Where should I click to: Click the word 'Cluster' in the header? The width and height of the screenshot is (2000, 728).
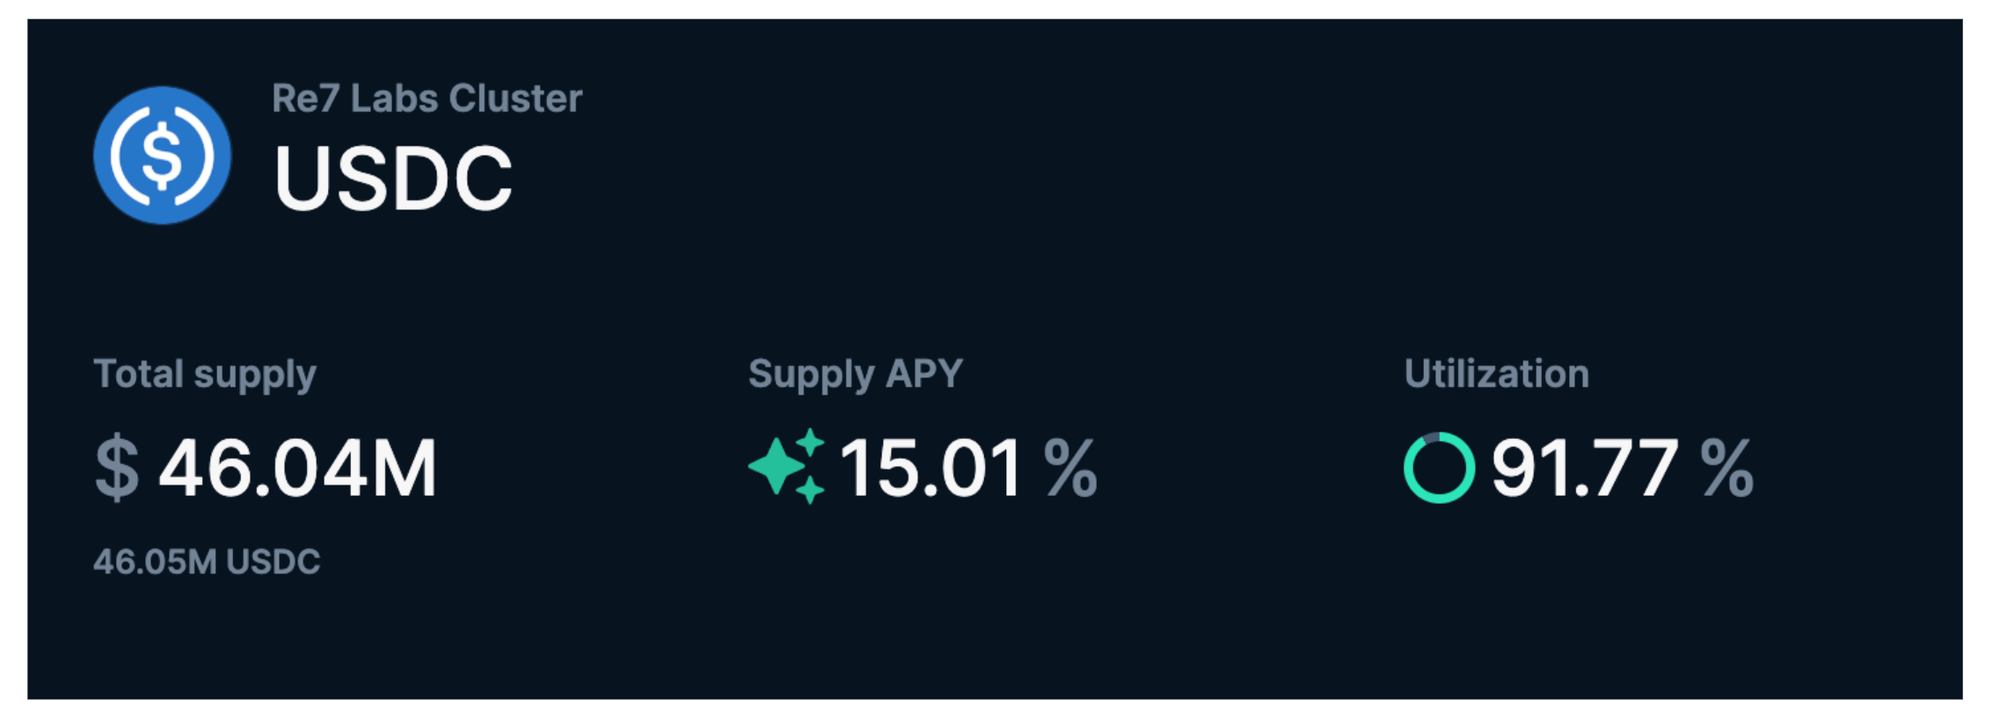(x=515, y=99)
